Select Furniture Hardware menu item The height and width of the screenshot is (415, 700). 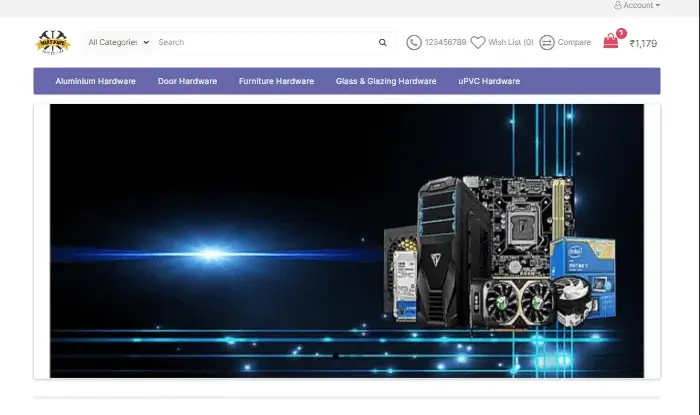[x=276, y=81]
